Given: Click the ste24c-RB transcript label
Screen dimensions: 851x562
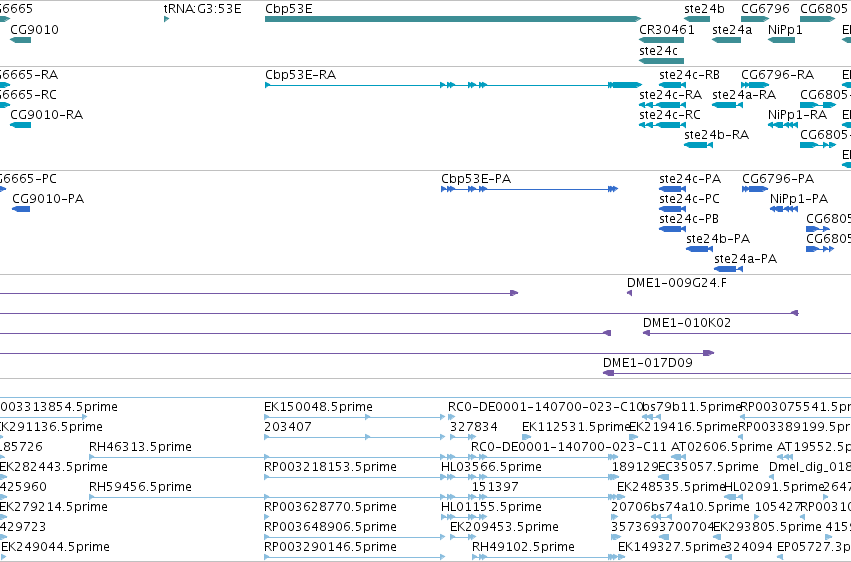Looking at the screenshot, I should coord(689,74).
